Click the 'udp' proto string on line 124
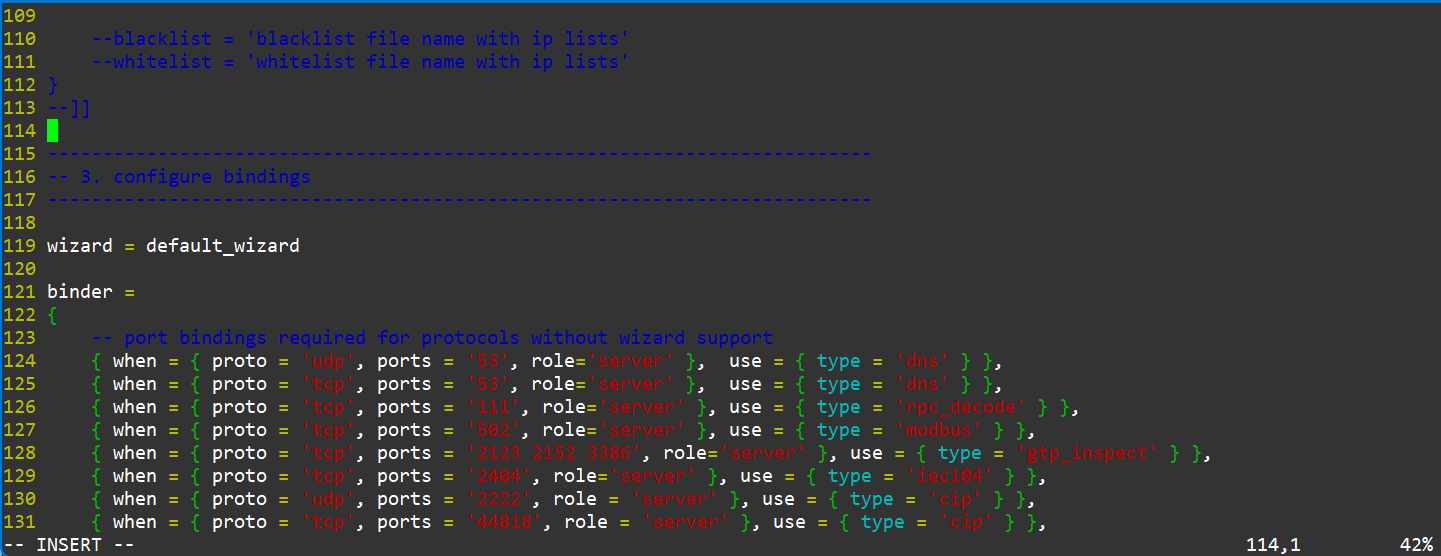 [x=328, y=361]
